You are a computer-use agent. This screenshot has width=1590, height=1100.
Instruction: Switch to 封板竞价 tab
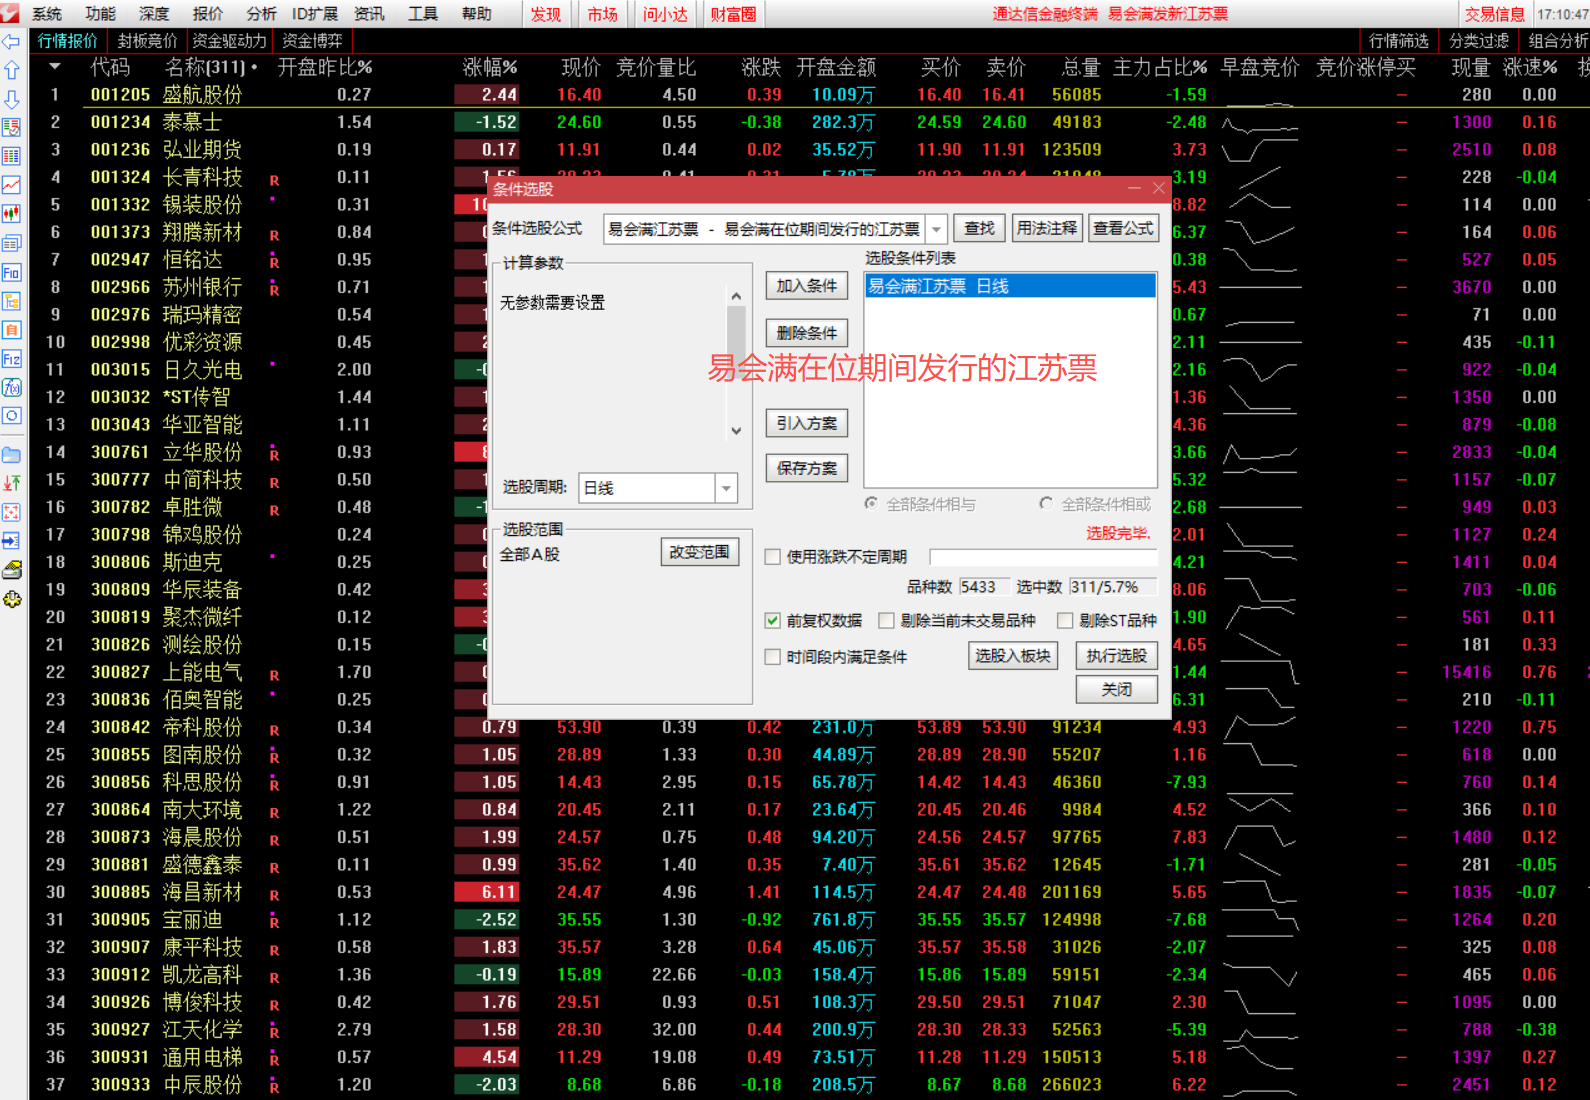pyautogui.click(x=147, y=41)
